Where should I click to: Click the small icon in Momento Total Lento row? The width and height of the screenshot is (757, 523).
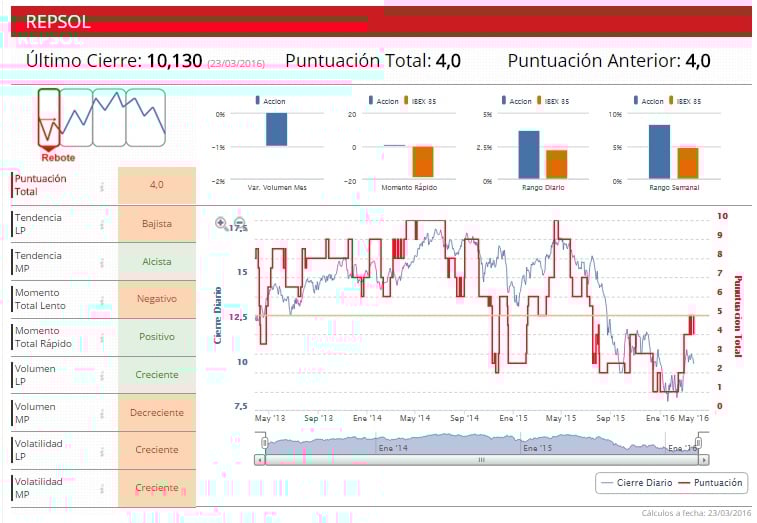coord(102,301)
